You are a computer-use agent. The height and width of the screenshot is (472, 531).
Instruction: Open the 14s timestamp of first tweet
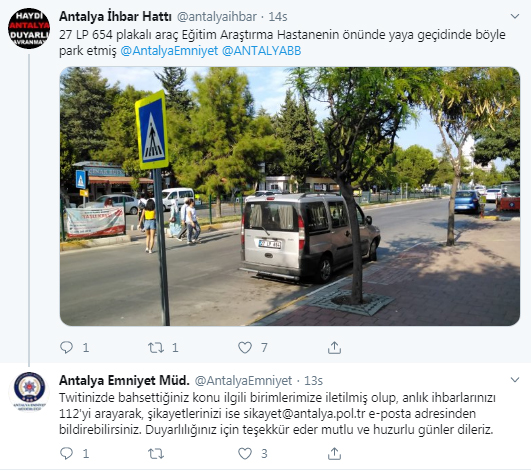click(278, 17)
